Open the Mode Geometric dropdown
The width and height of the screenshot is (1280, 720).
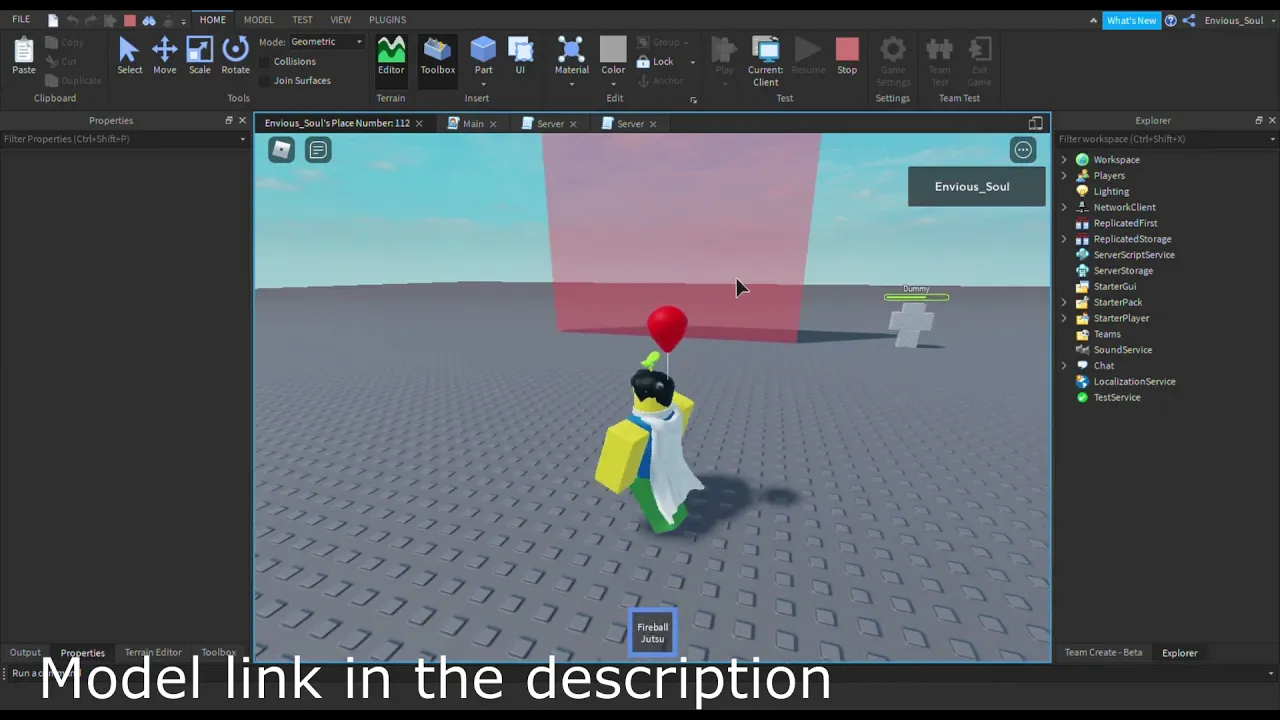326,42
